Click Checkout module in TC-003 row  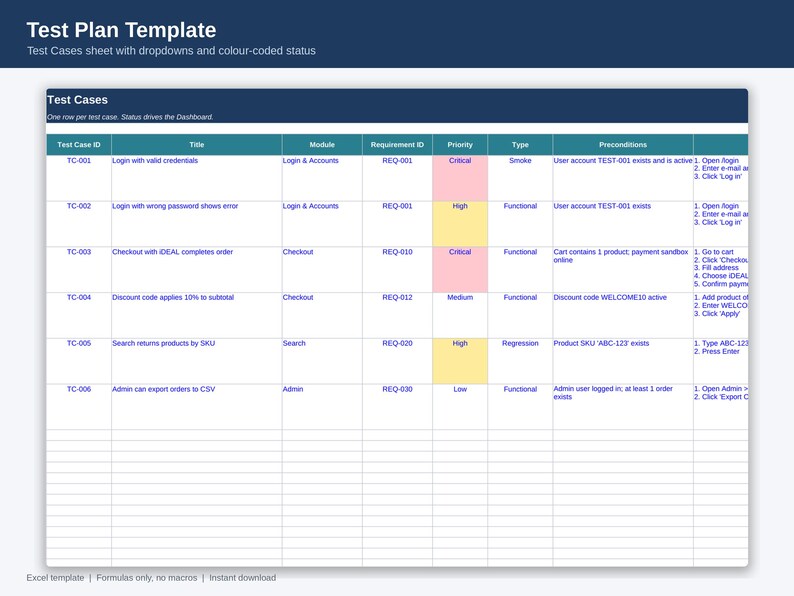click(322, 270)
